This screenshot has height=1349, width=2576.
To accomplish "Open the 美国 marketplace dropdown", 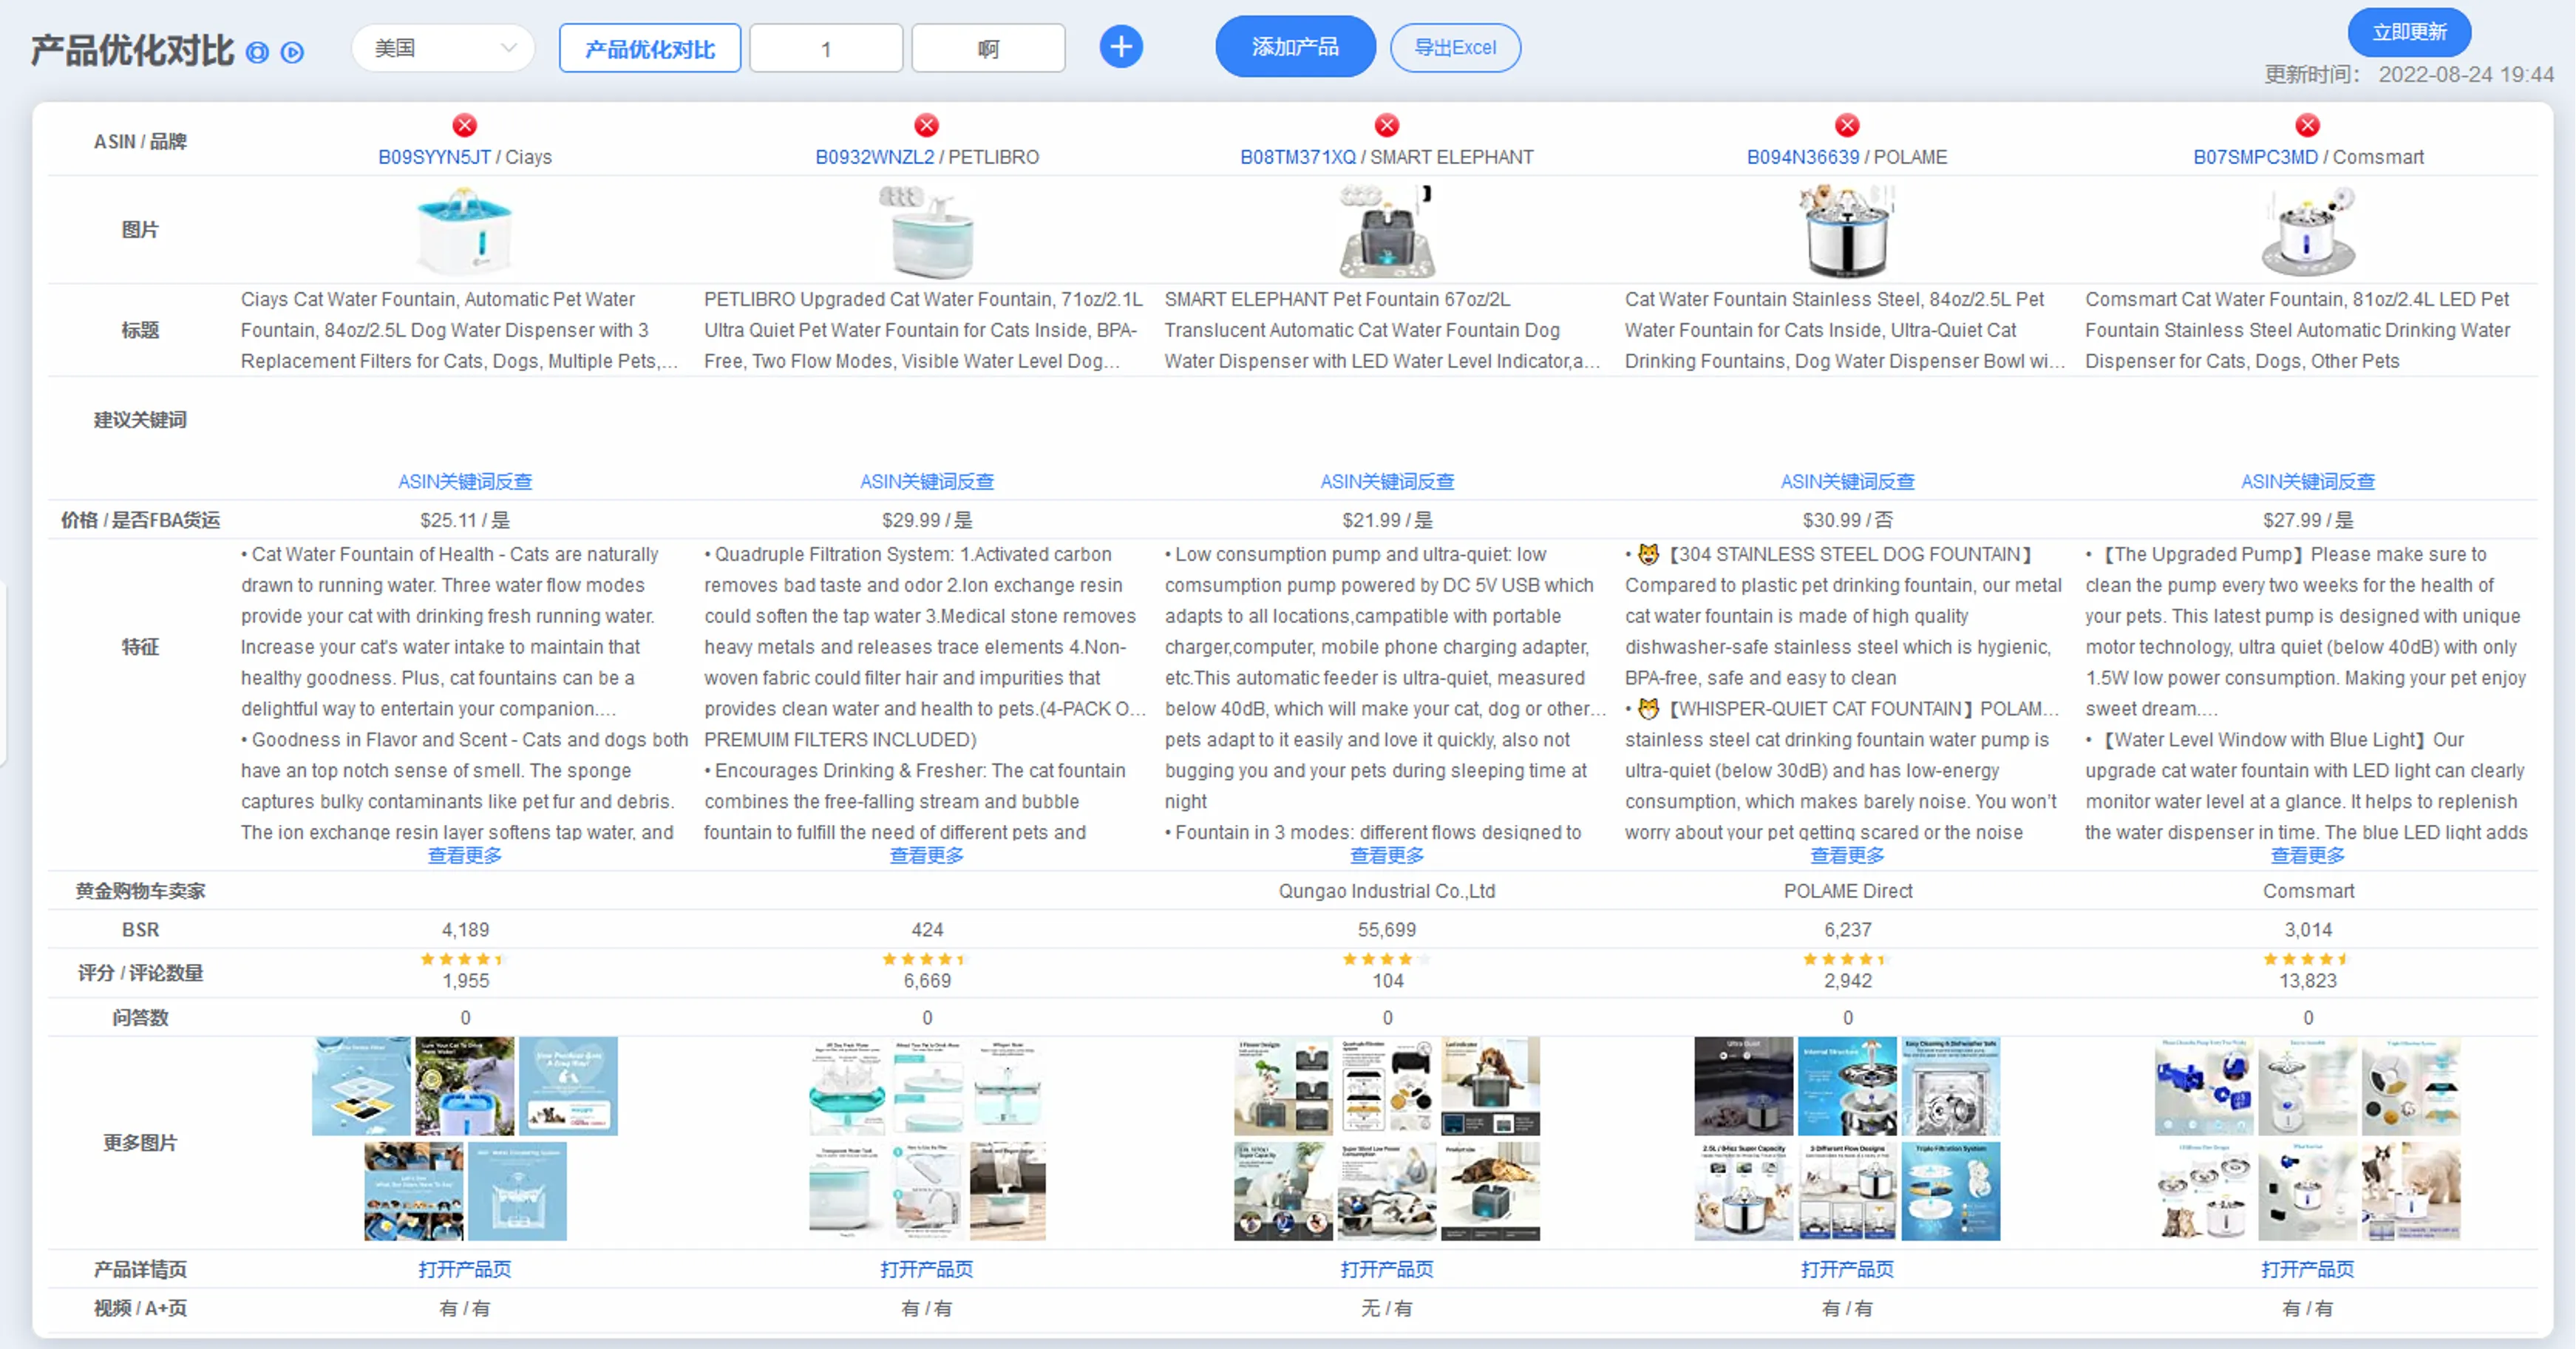I will click(x=443, y=48).
